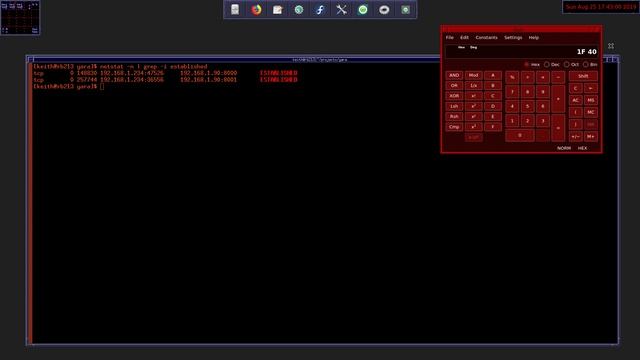Click the hex digit D button
640x360 pixels.
coord(493,106)
